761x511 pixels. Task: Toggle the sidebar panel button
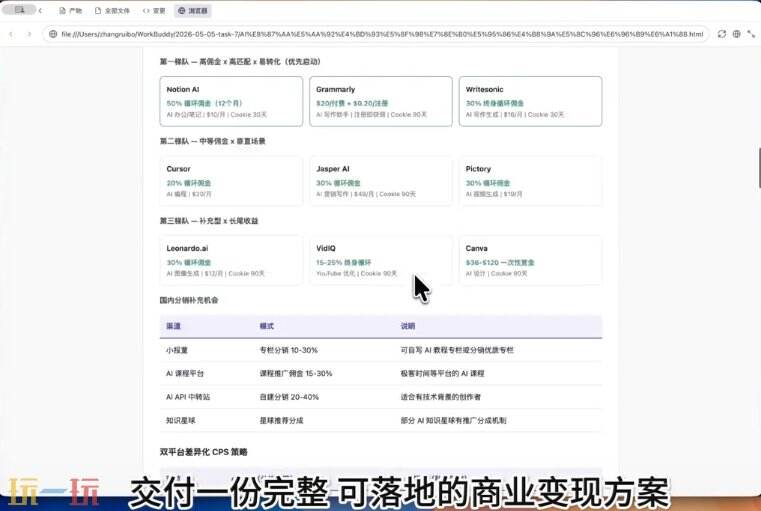(x=19, y=10)
